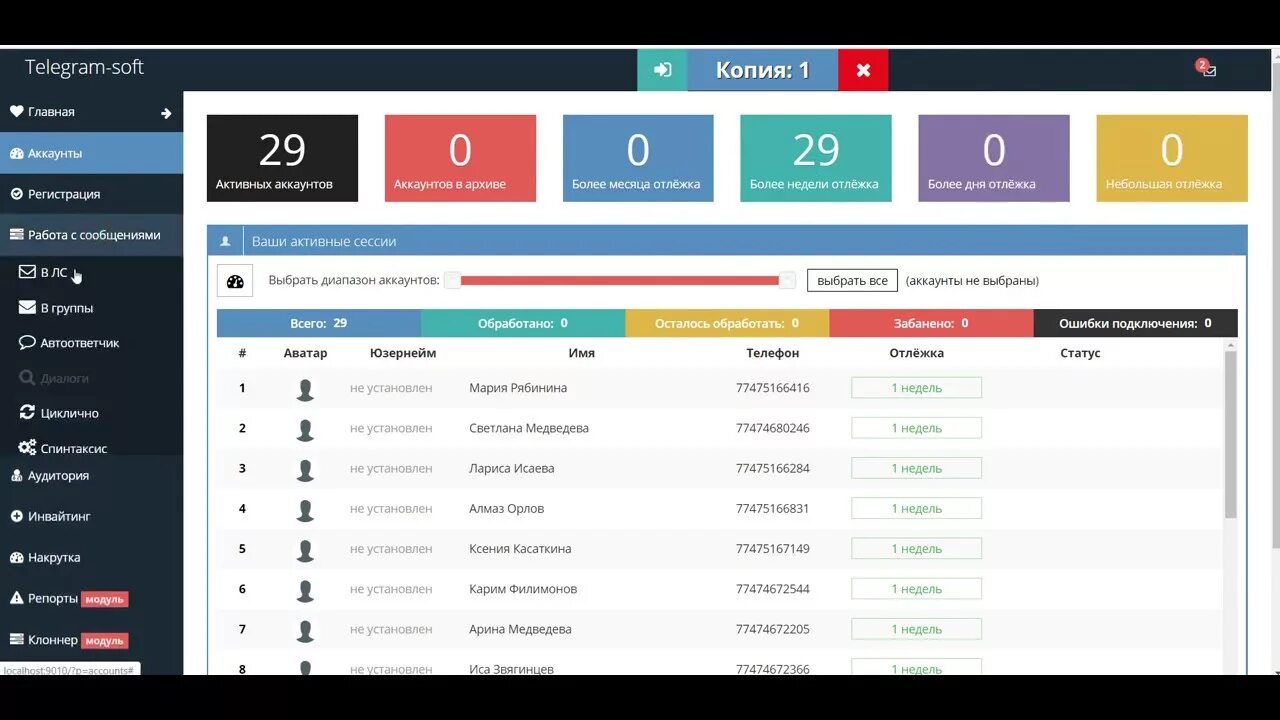
Task: Click the модуль badge next to Клоннер
Action: 105,640
